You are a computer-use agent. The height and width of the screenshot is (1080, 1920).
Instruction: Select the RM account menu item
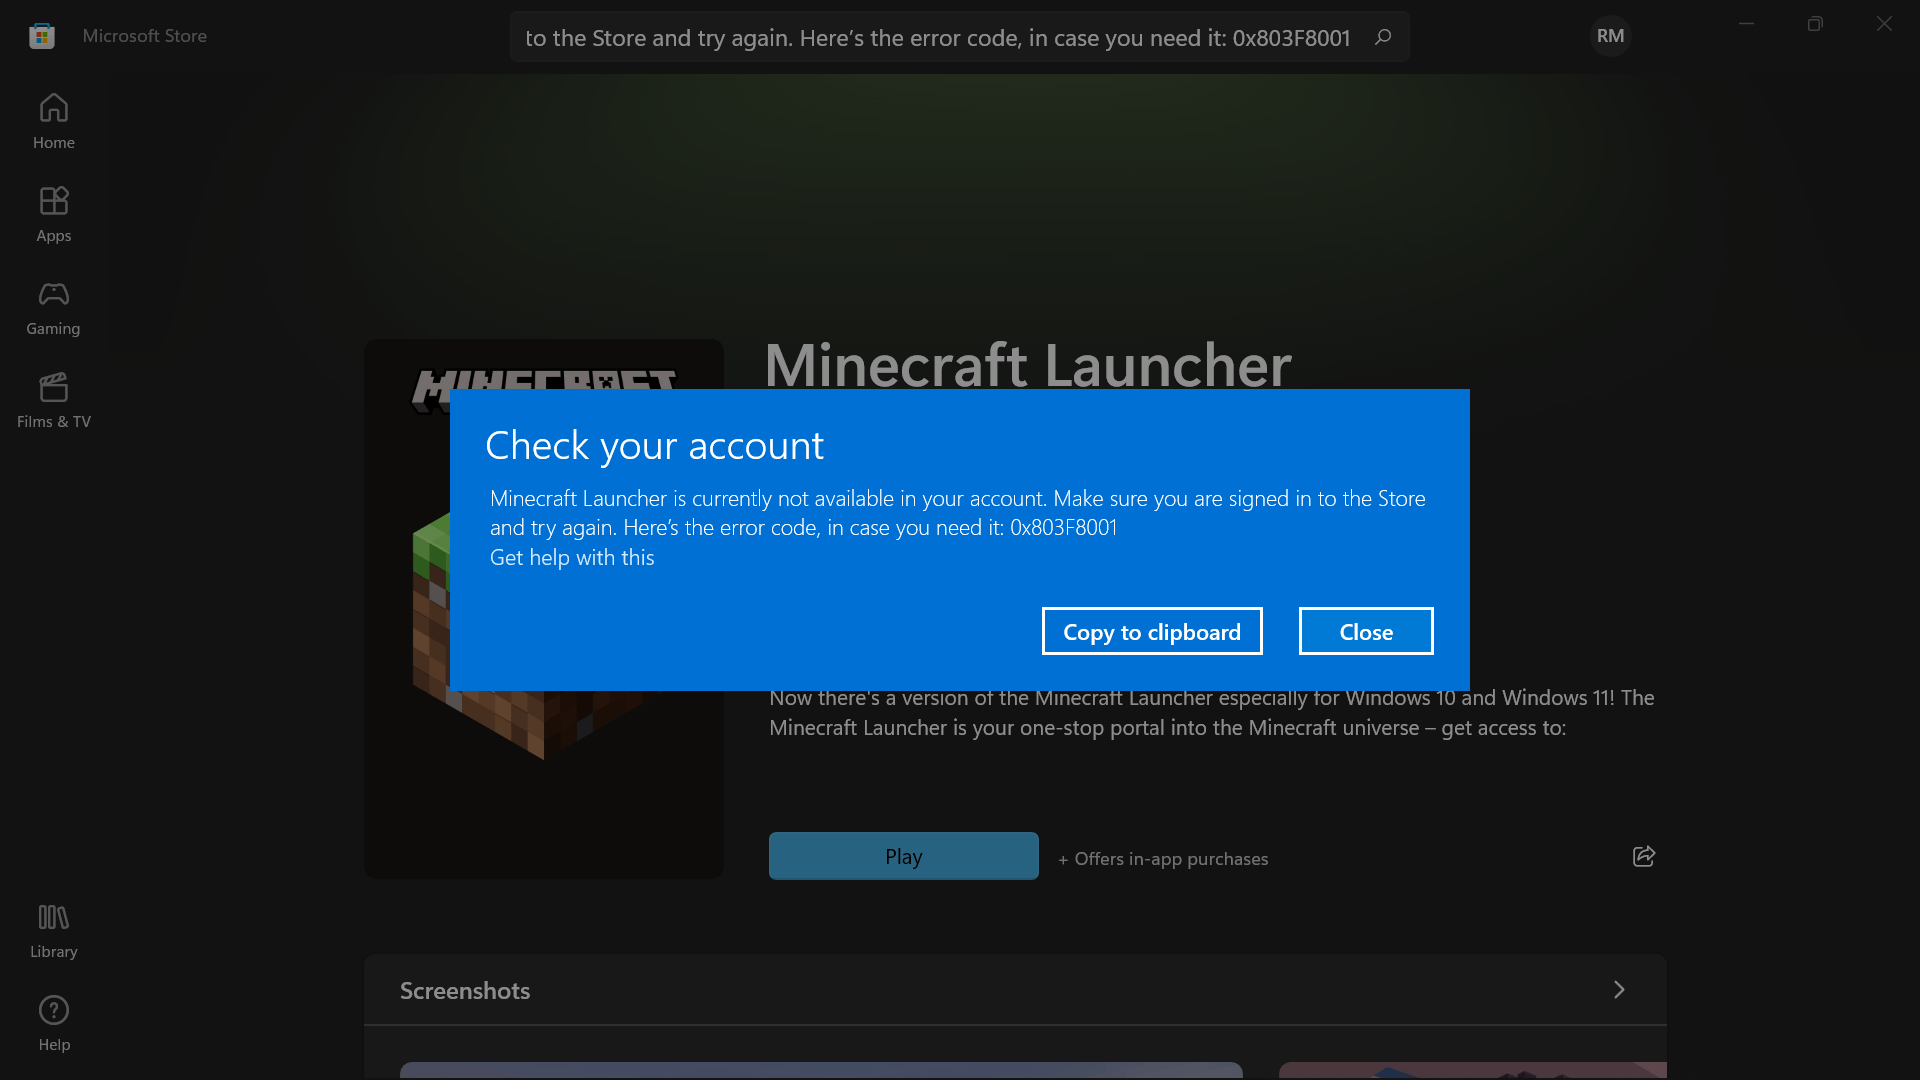coord(1609,36)
